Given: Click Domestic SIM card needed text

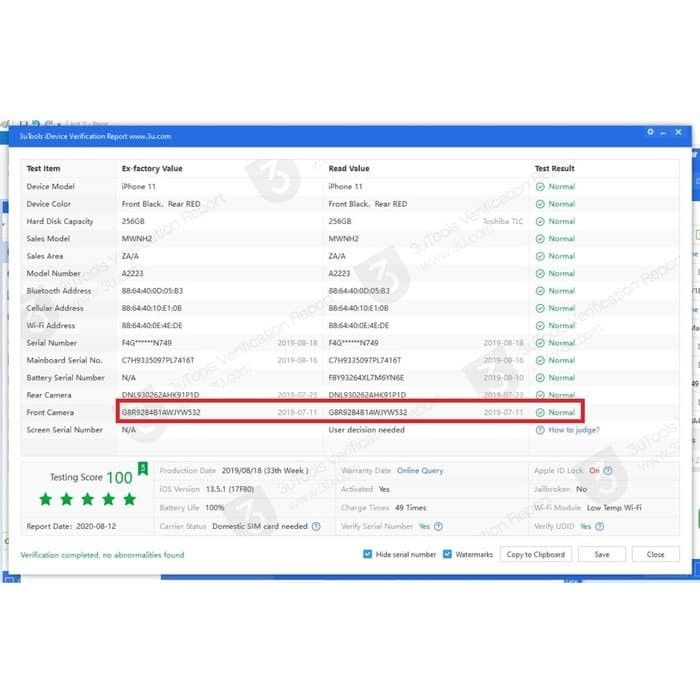Looking at the screenshot, I should 260,526.
